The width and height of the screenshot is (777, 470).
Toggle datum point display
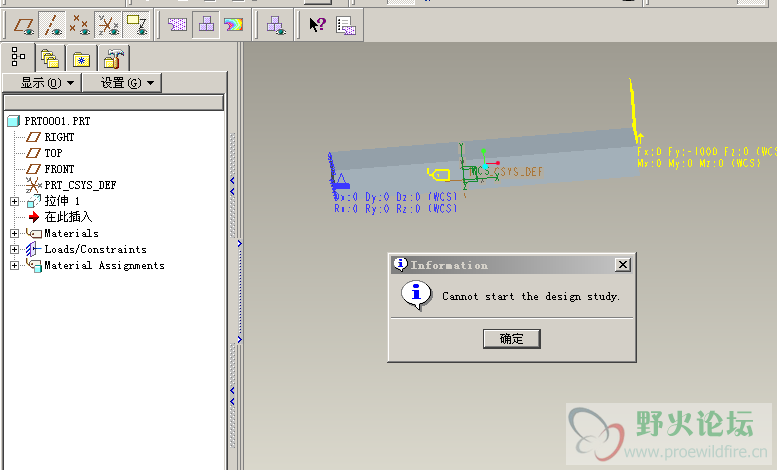click(79, 25)
